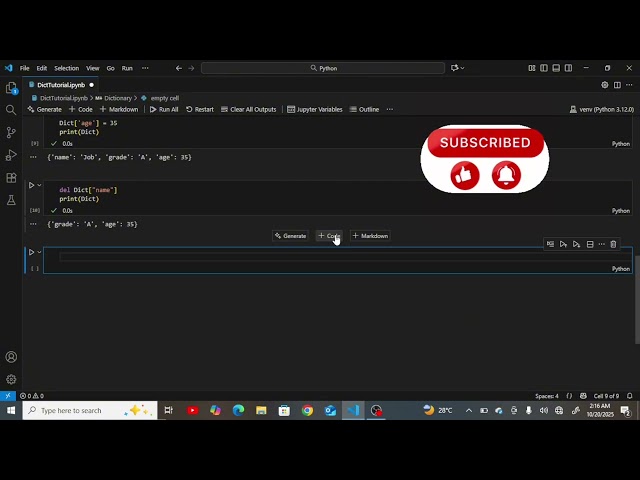Click the split cell icon in cell toolbar
Viewport: 640px width, 480px height.
coord(589,244)
